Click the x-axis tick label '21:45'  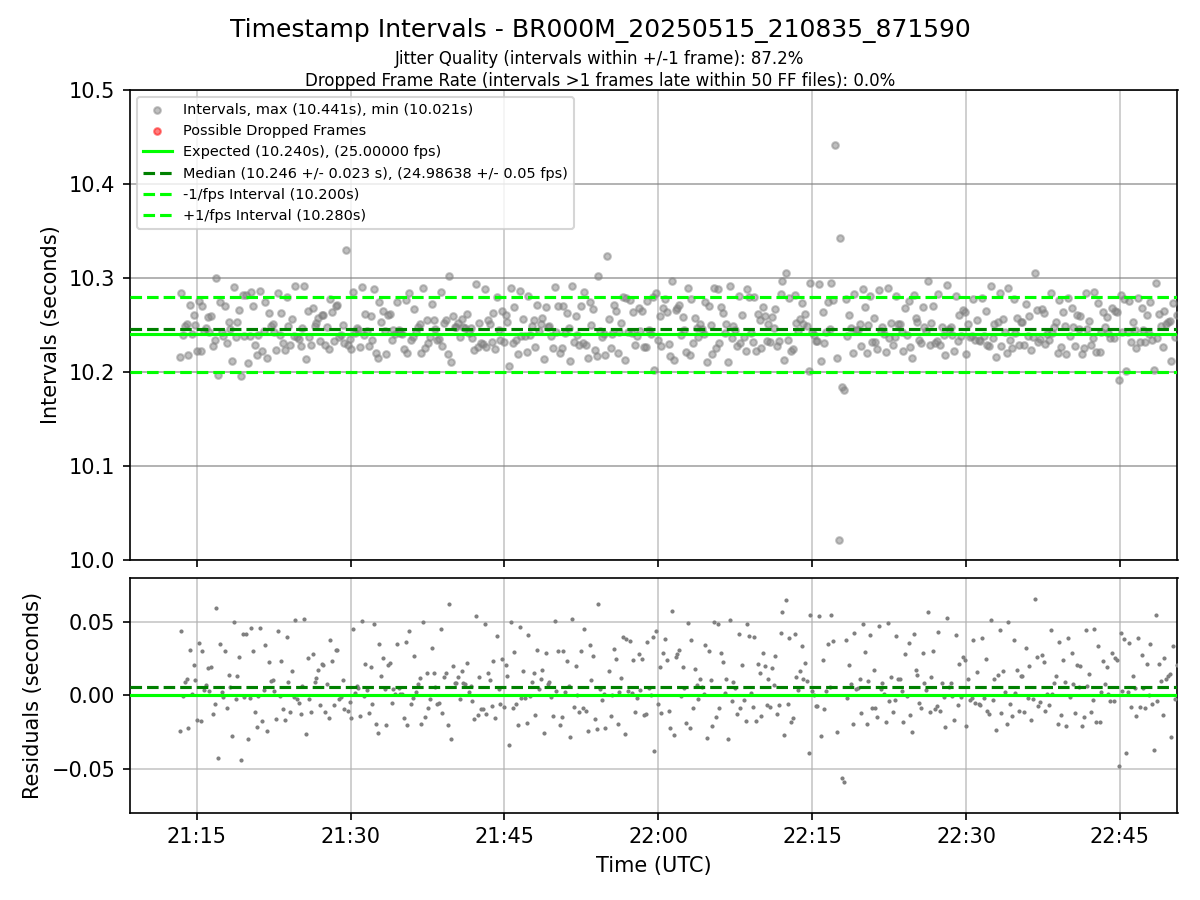(504, 835)
